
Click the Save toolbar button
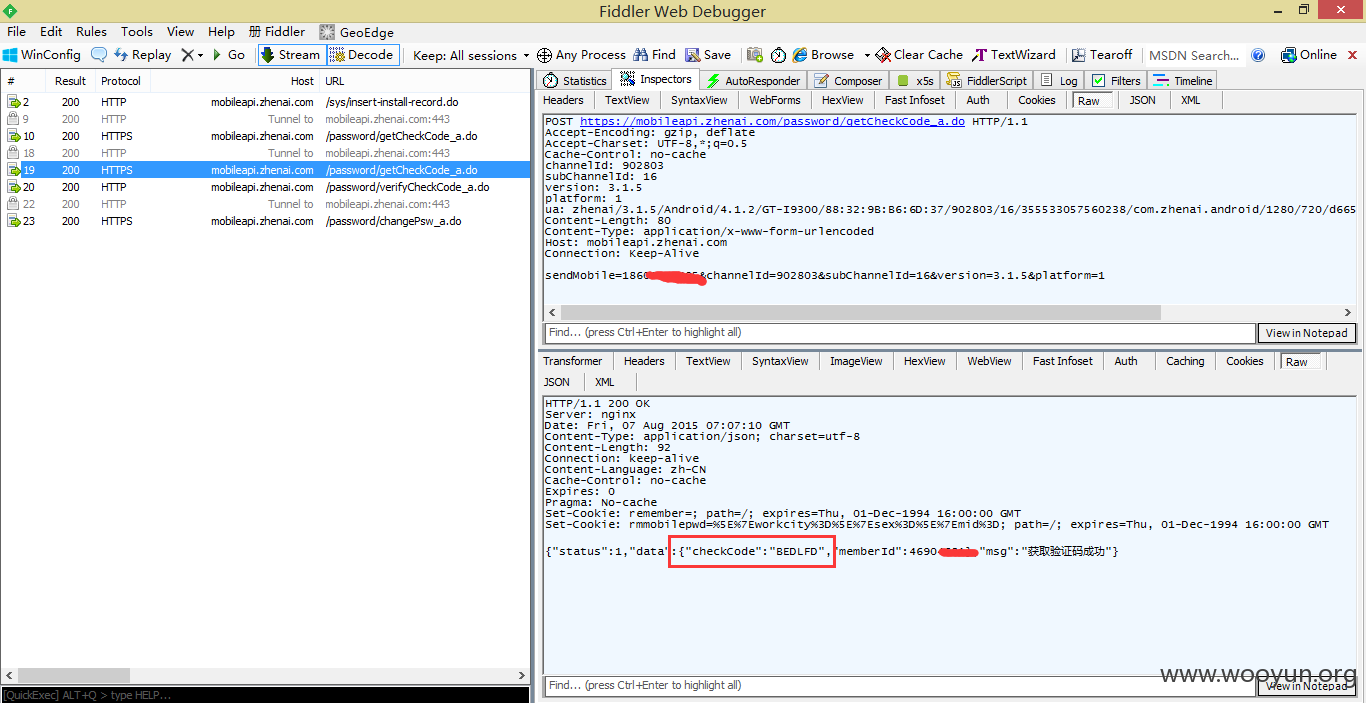pos(708,55)
